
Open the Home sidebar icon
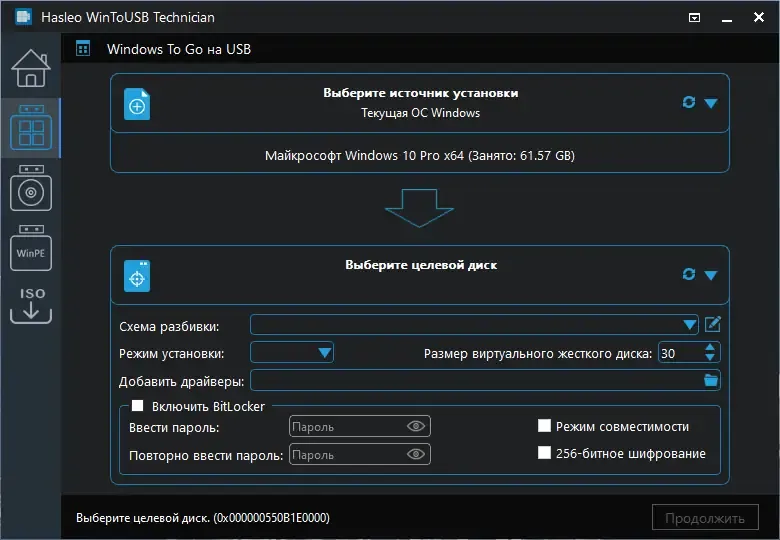pos(30,69)
